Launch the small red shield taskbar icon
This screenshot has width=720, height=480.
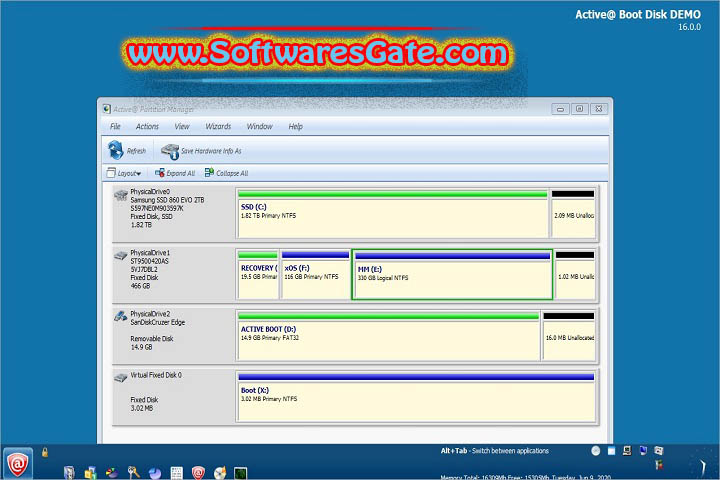tap(198, 473)
